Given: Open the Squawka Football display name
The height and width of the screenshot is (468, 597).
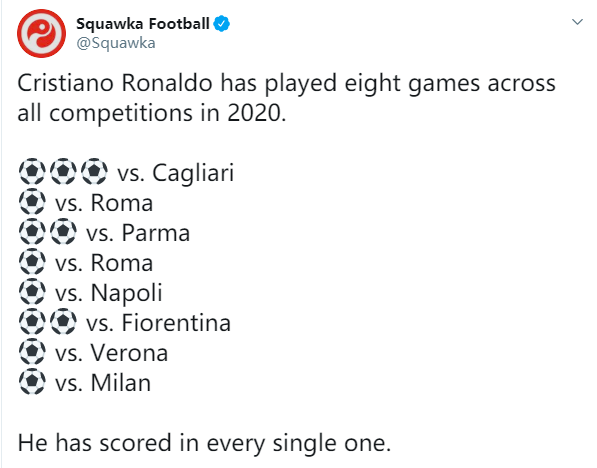Looking at the screenshot, I should (x=143, y=24).
